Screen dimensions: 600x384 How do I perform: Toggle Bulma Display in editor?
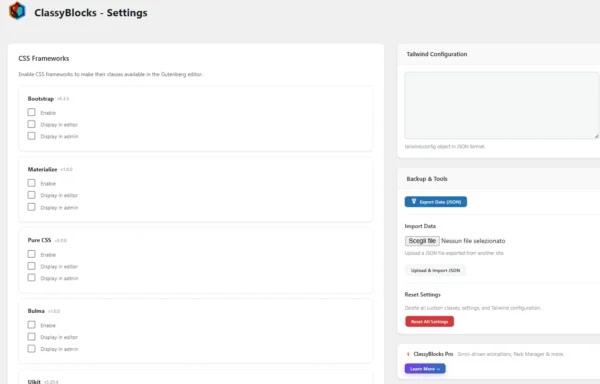coord(31,337)
